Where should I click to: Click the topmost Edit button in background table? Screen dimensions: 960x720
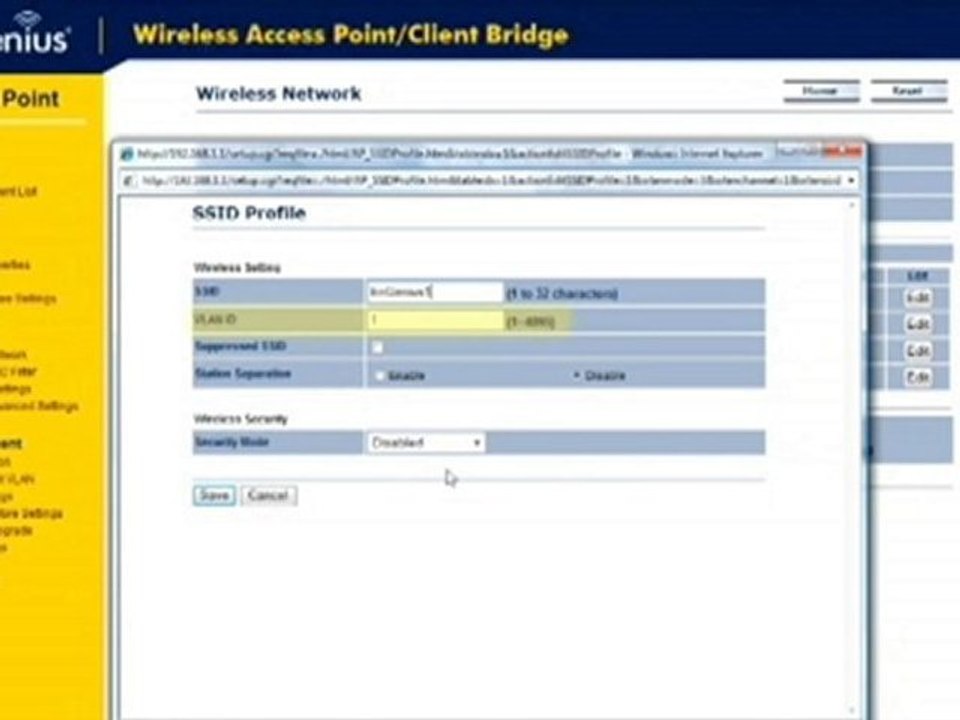918,298
